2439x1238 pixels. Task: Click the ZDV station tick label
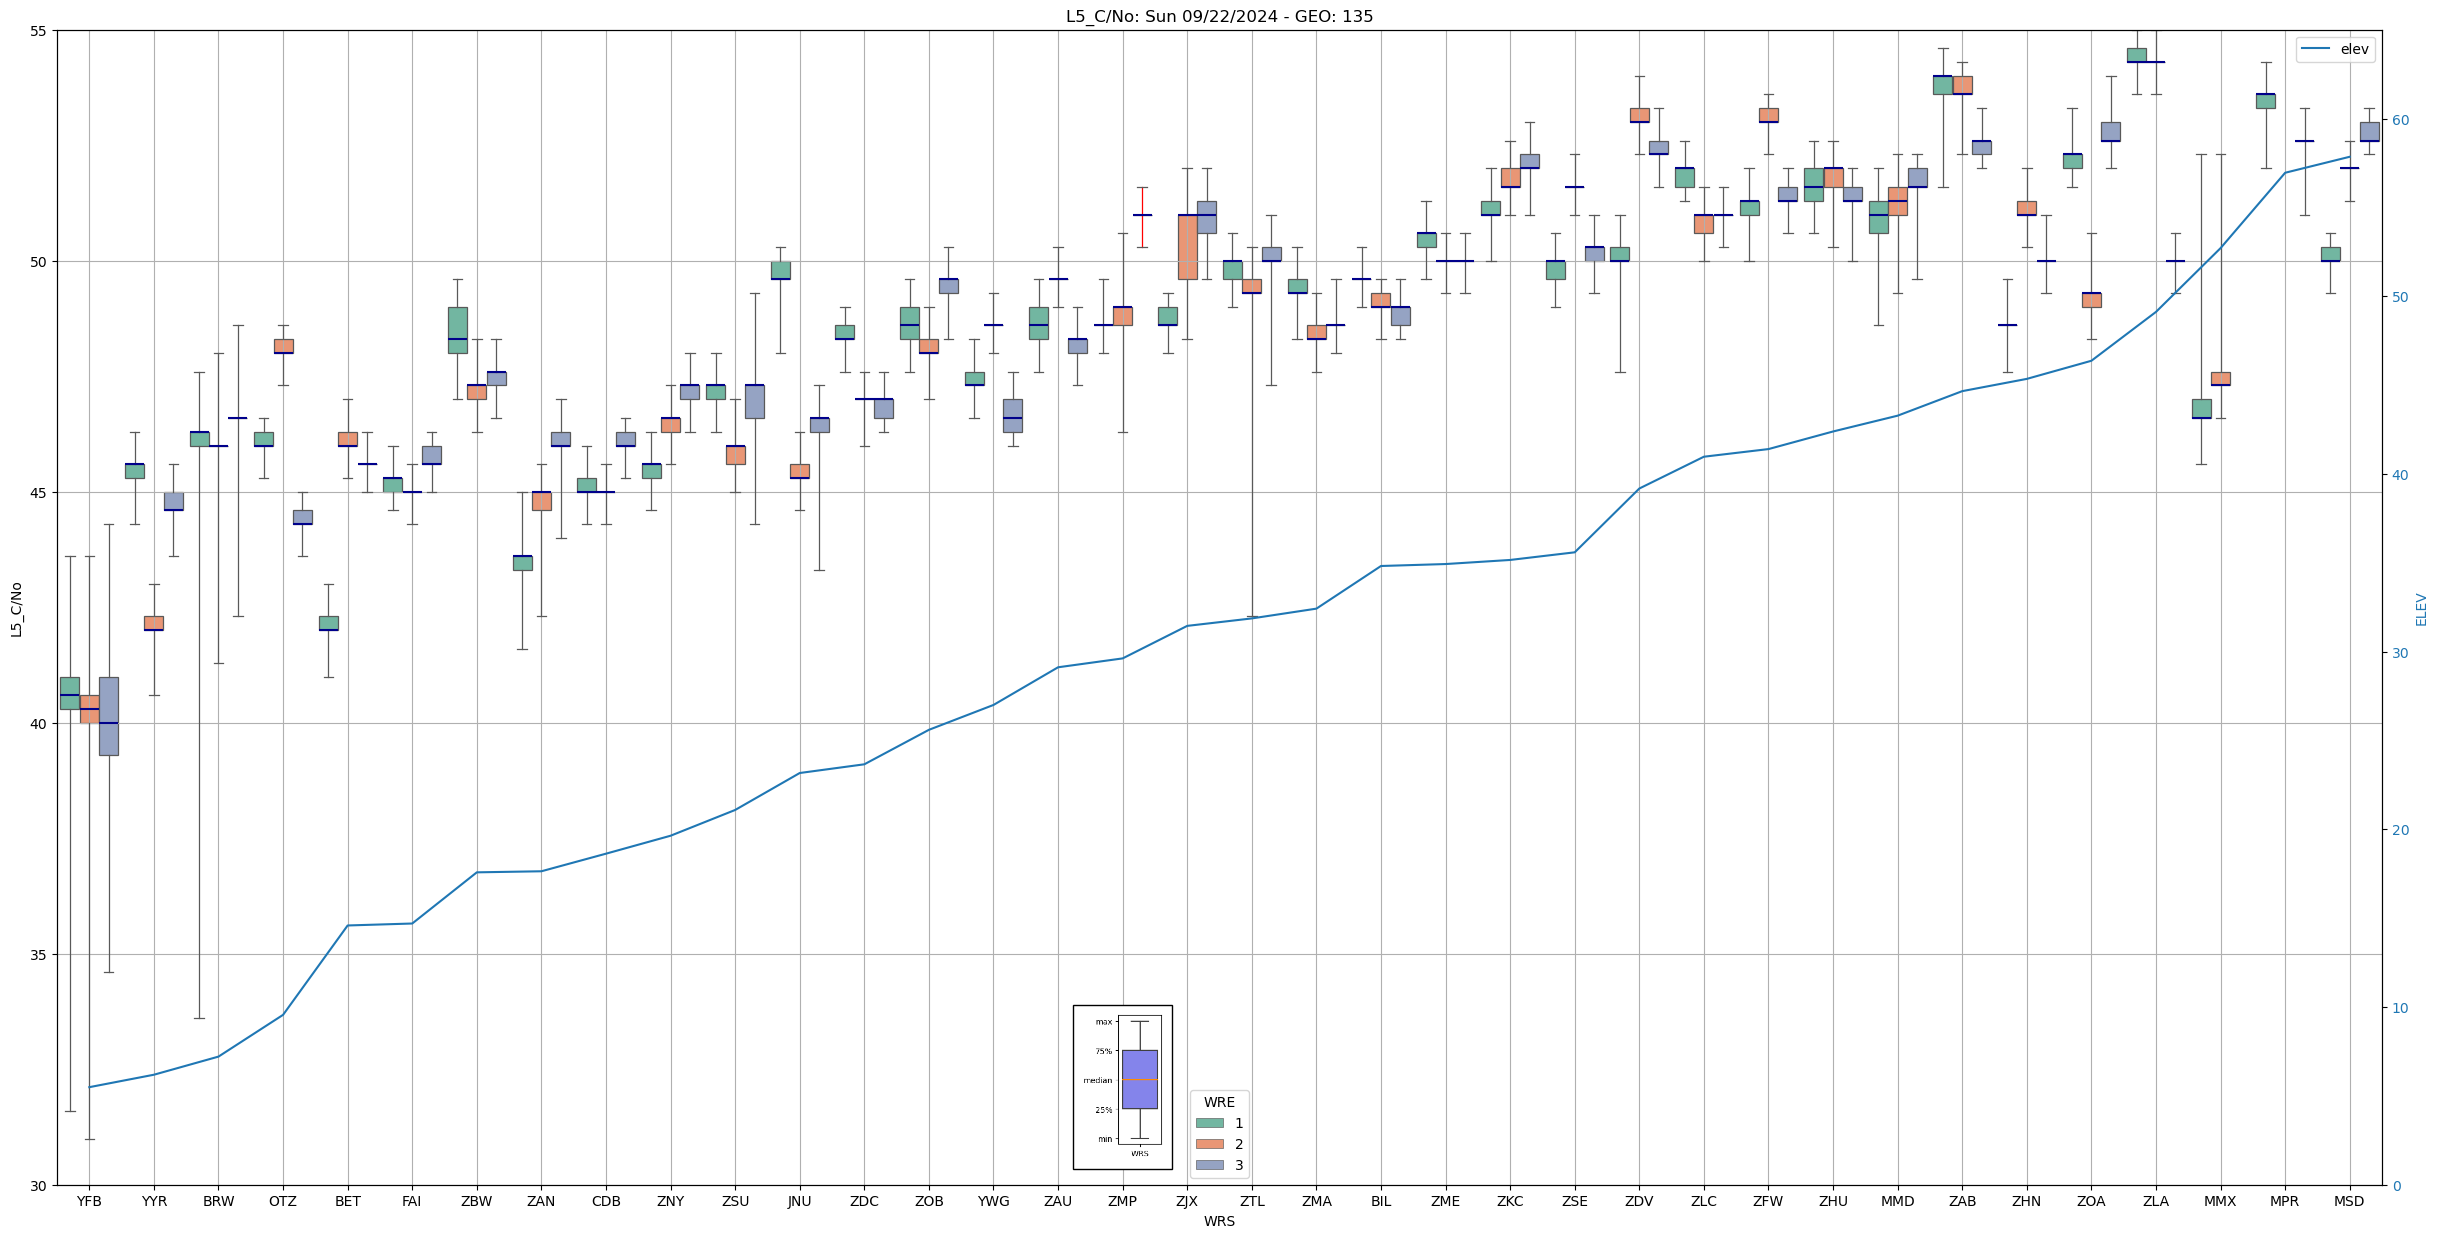click(x=1639, y=1201)
